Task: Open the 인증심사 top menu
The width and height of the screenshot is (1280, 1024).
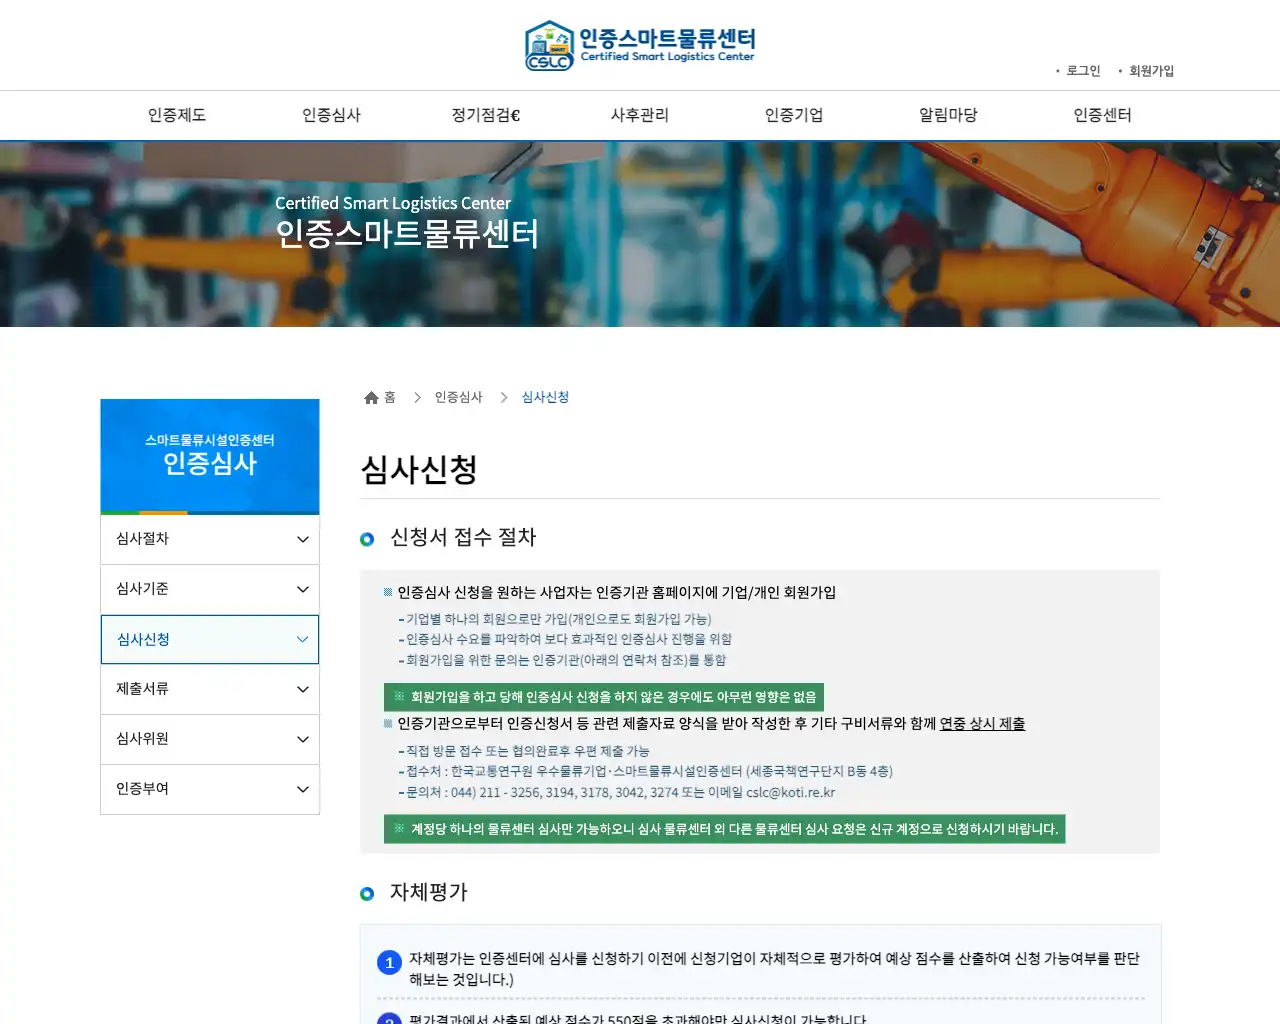Action: 331,115
